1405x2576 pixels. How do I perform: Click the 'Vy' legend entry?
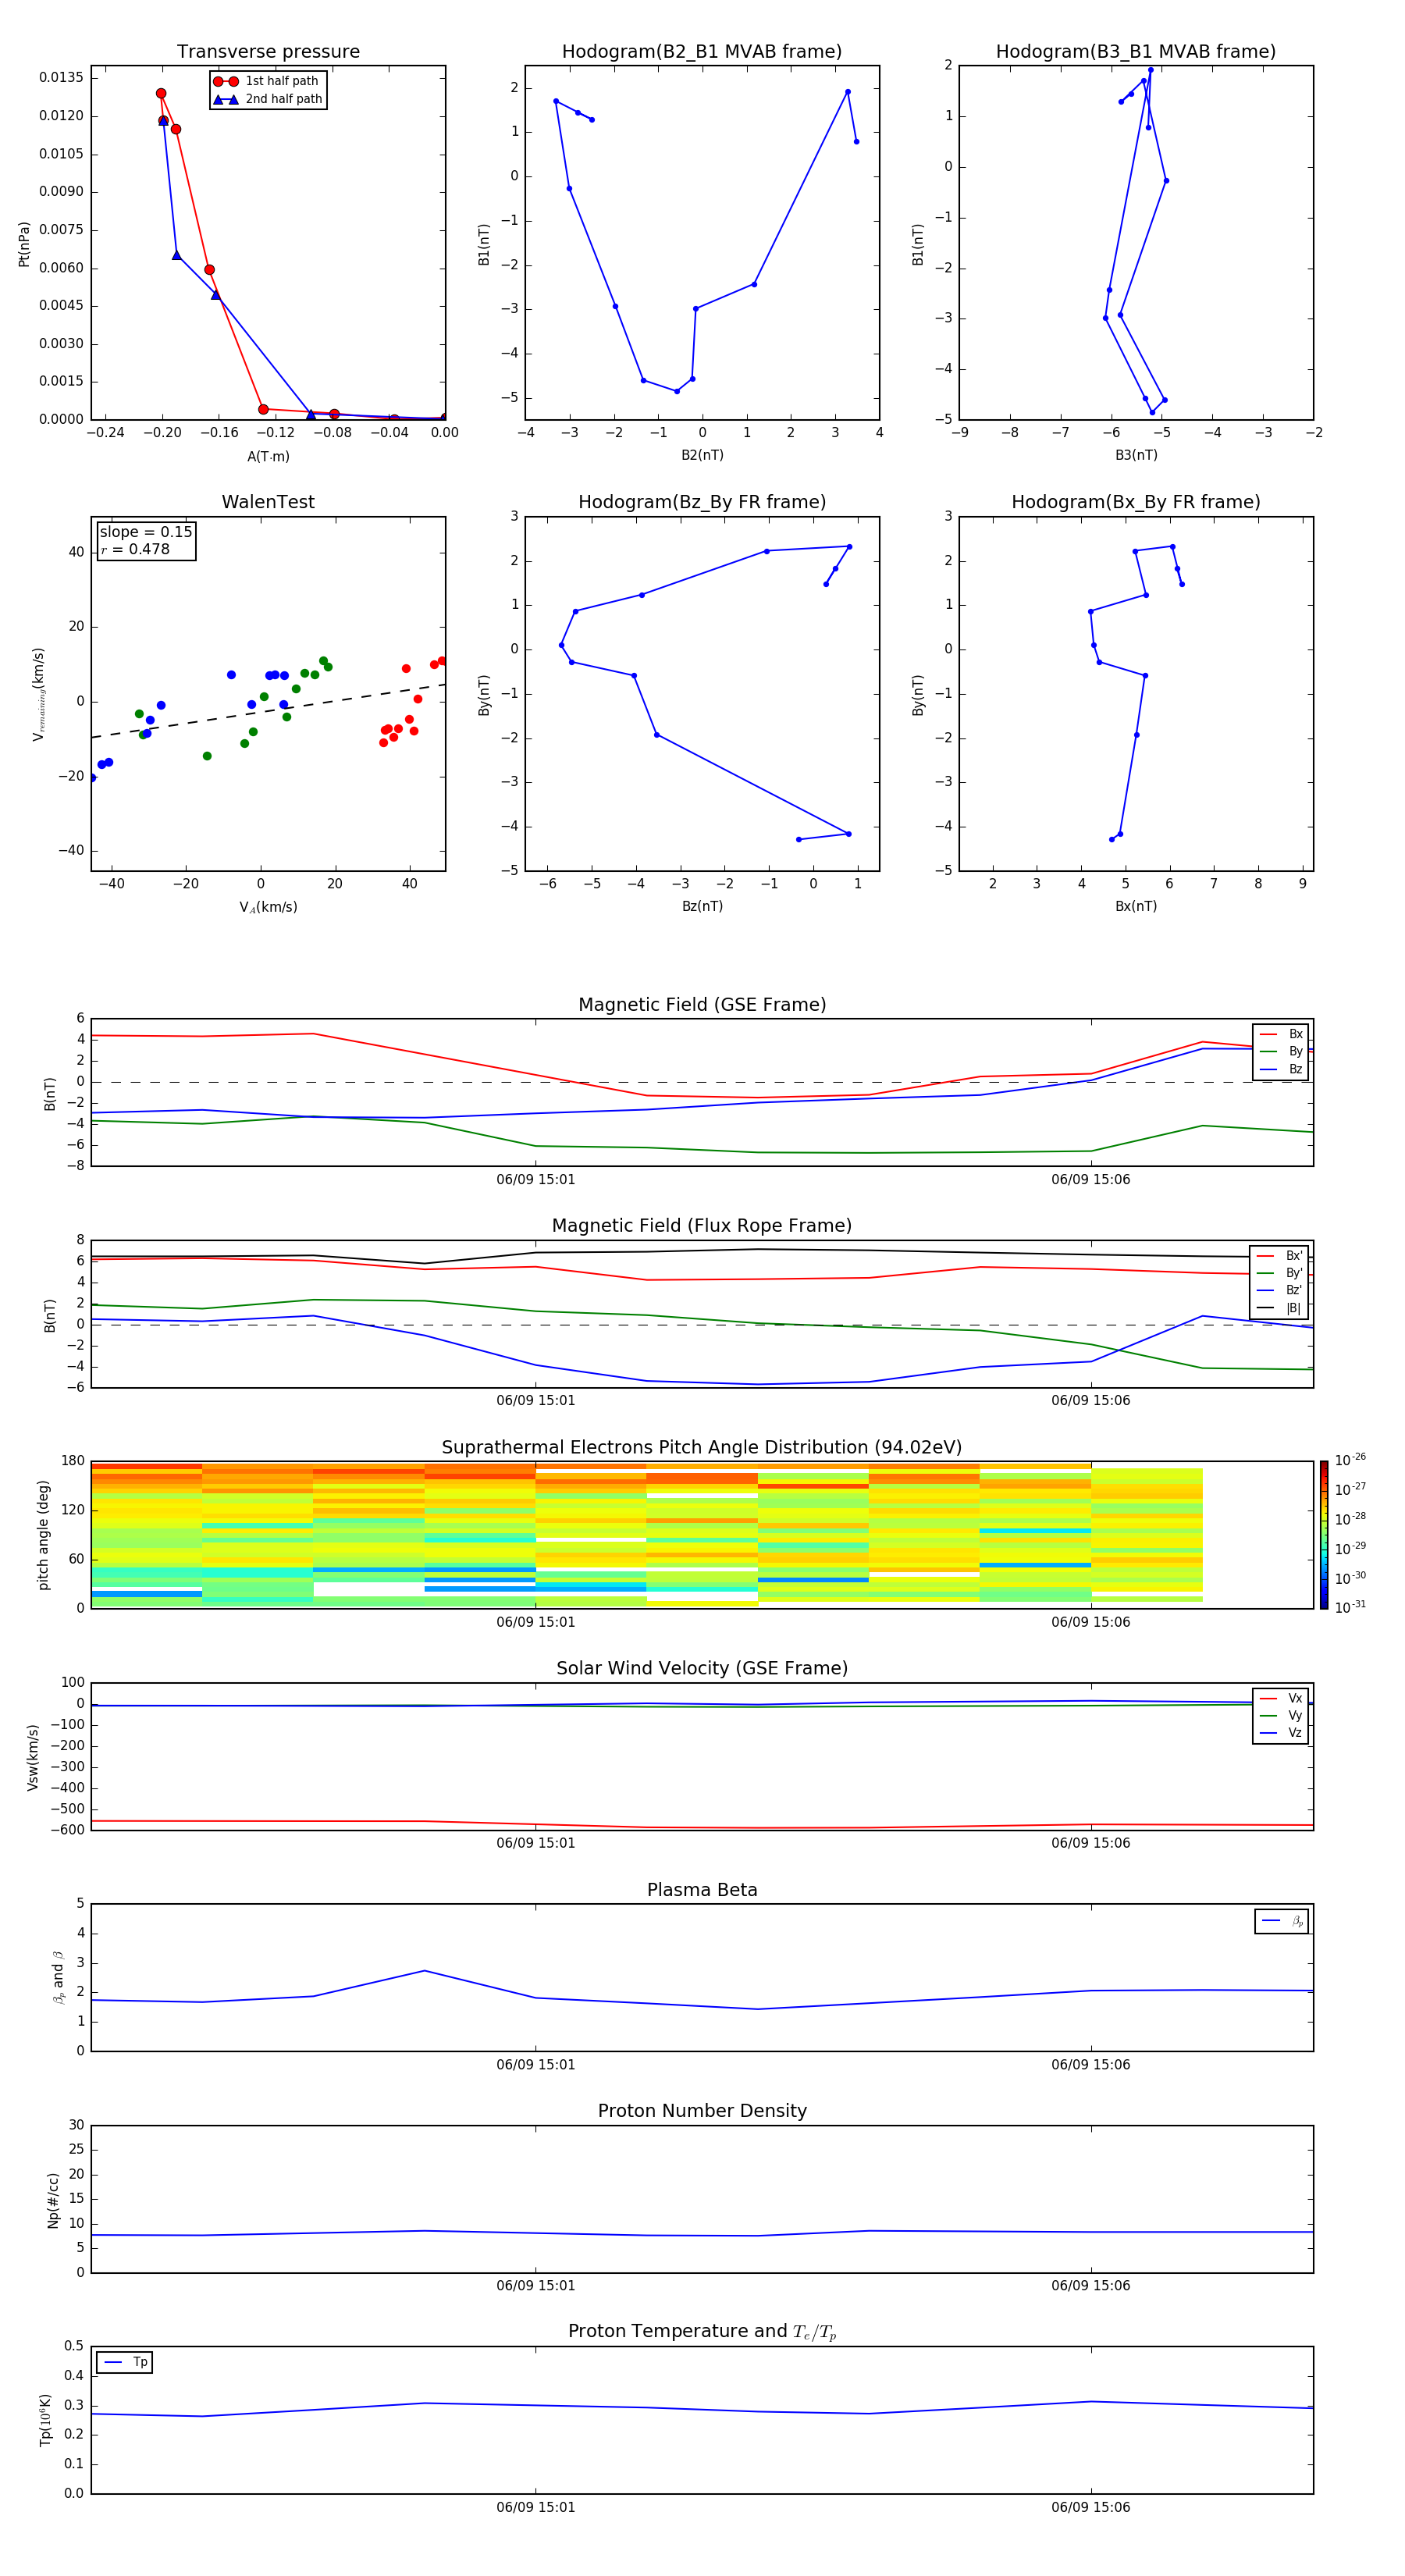coord(1281,1715)
